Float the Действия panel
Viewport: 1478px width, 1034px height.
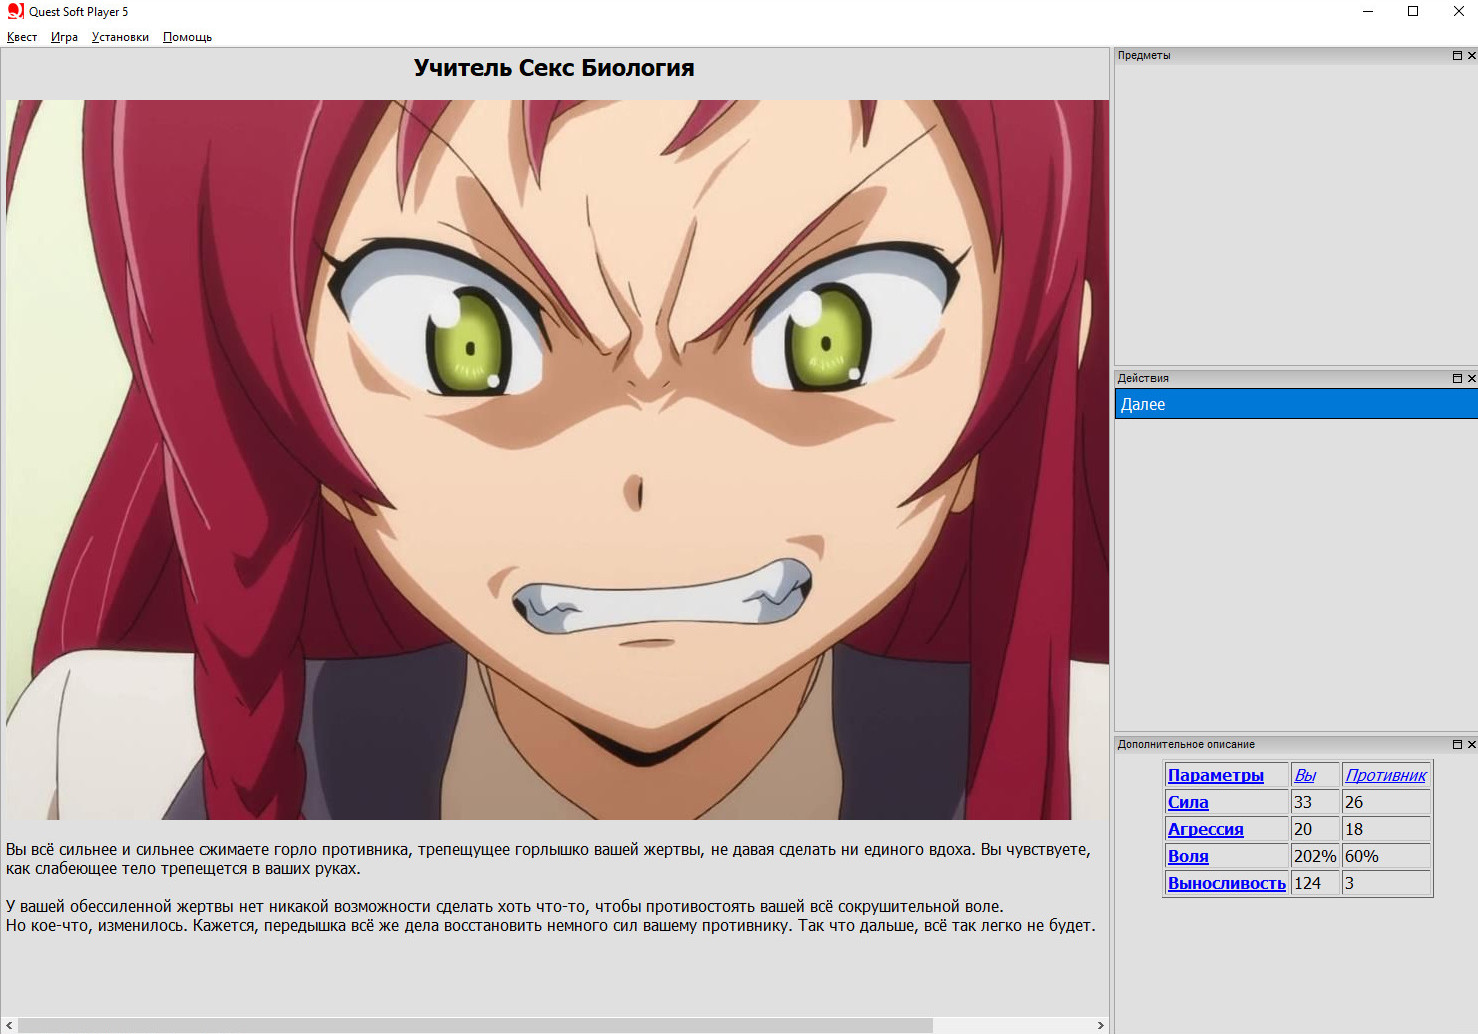[1457, 378]
